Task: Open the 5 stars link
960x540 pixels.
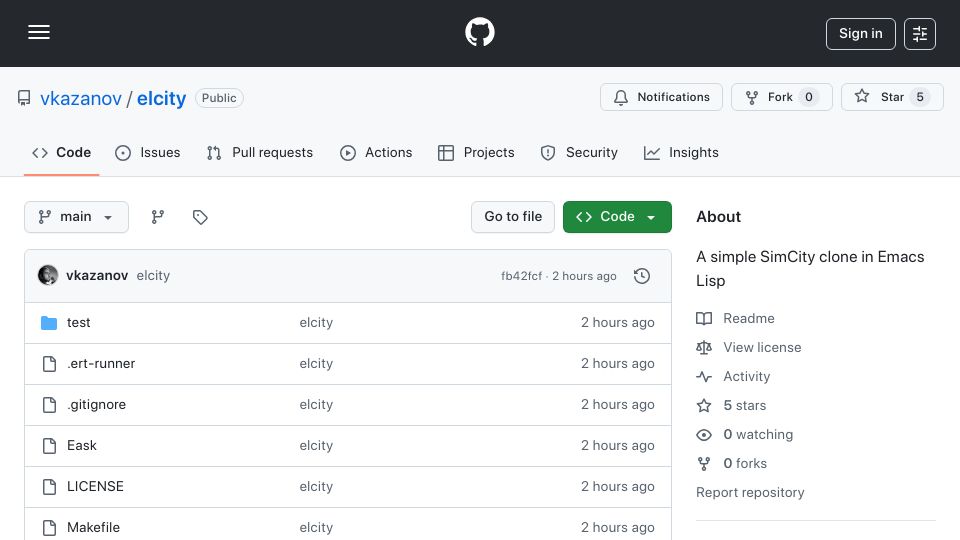Action: pos(744,405)
